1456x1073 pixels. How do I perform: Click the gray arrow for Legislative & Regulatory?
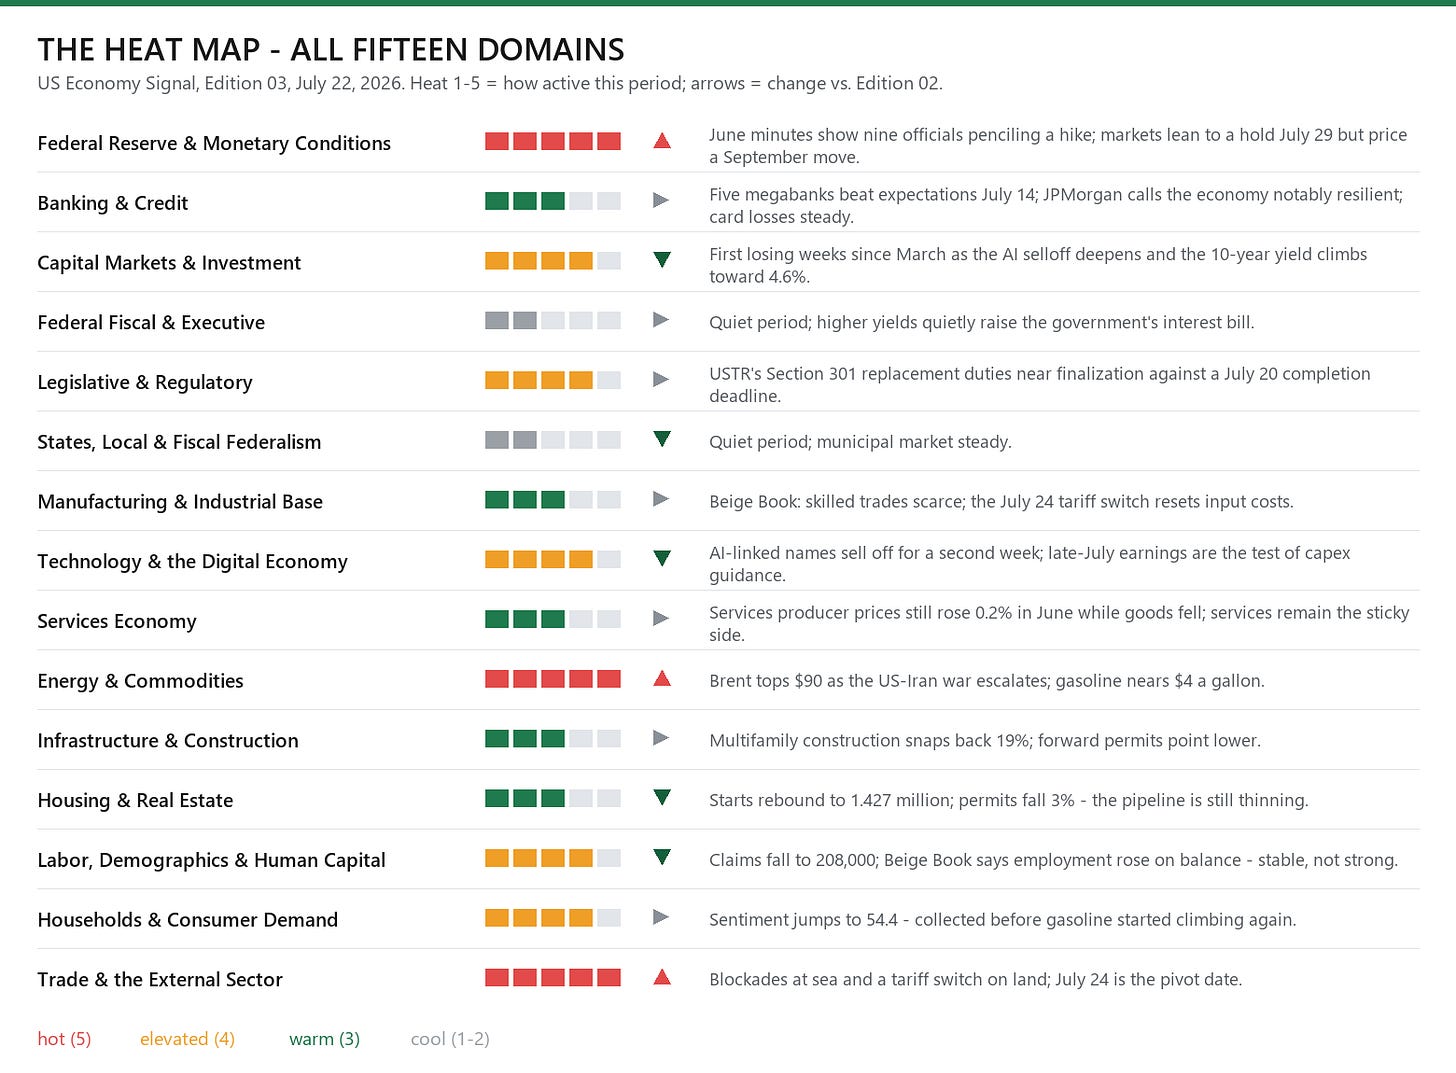[x=661, y=380]
